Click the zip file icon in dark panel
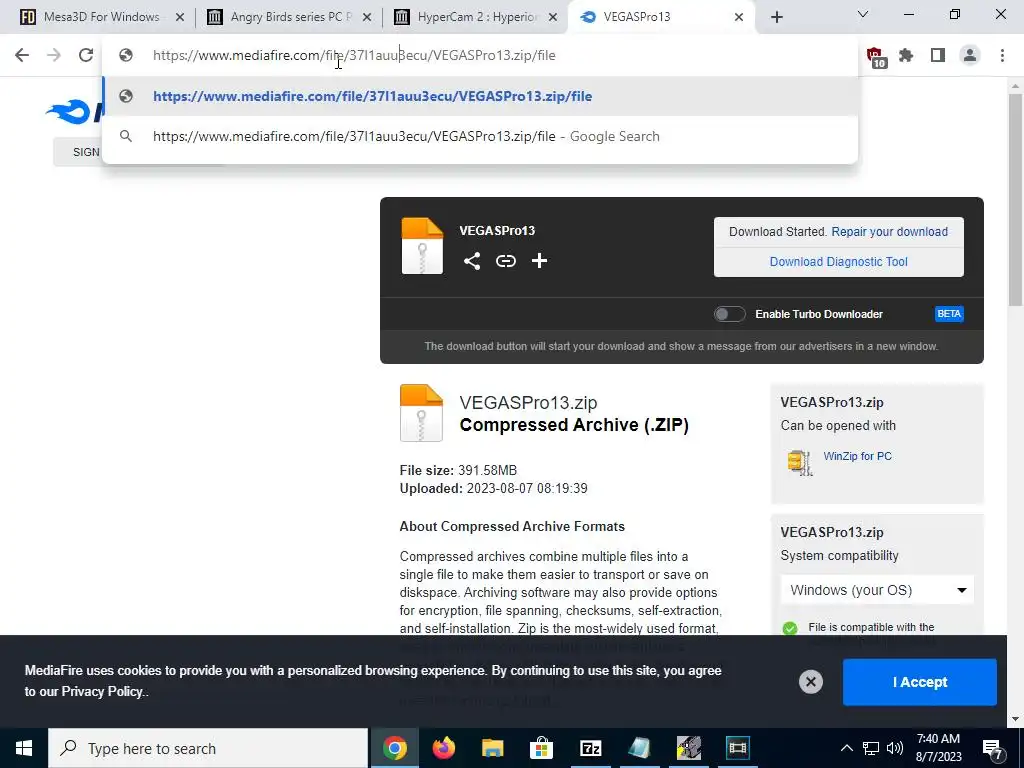This screenshot has width=1024, height=768. (x=422, y=246)
